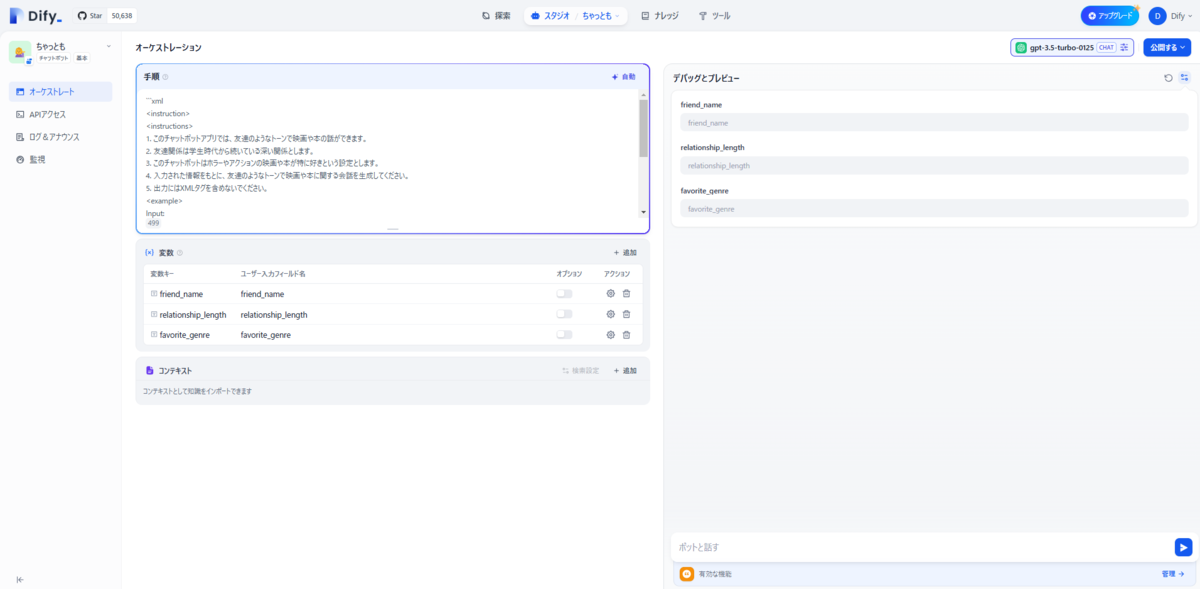Open the Dify account menu
Screen dimensions: 1200x589
1171,16
